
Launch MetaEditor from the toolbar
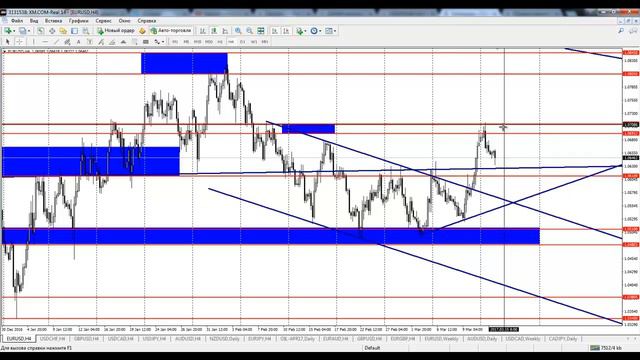(x=142, y=31)
